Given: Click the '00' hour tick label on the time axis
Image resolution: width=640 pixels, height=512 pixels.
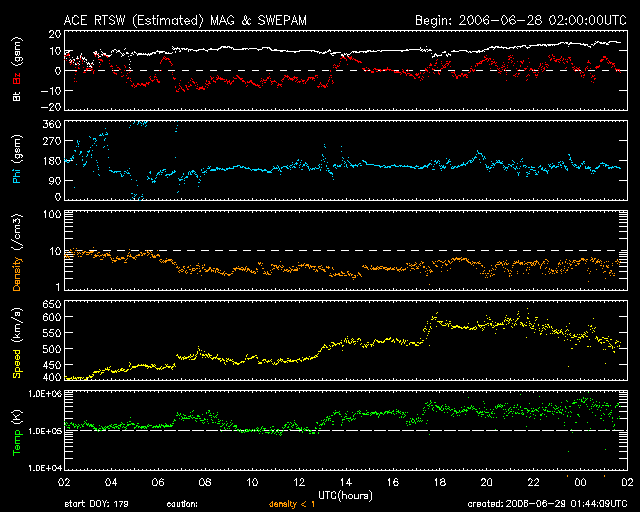Looking at the screenshot, I should tap(580, 482).
